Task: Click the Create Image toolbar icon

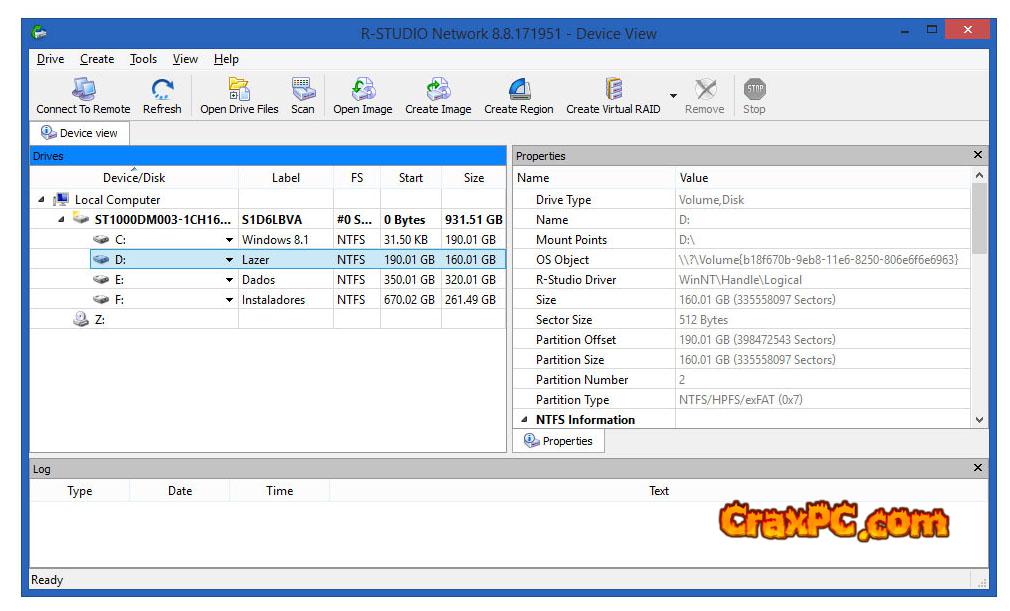Action: [438, 89]
